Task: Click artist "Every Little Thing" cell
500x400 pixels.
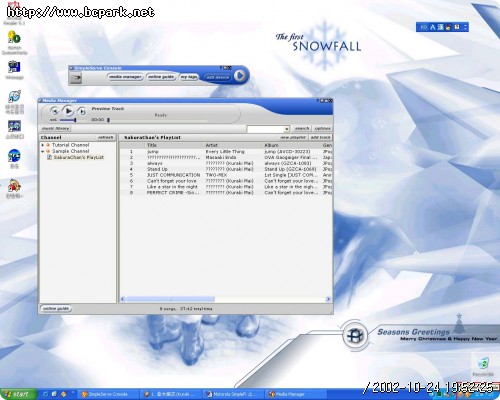Action: (x=225, y=152)
